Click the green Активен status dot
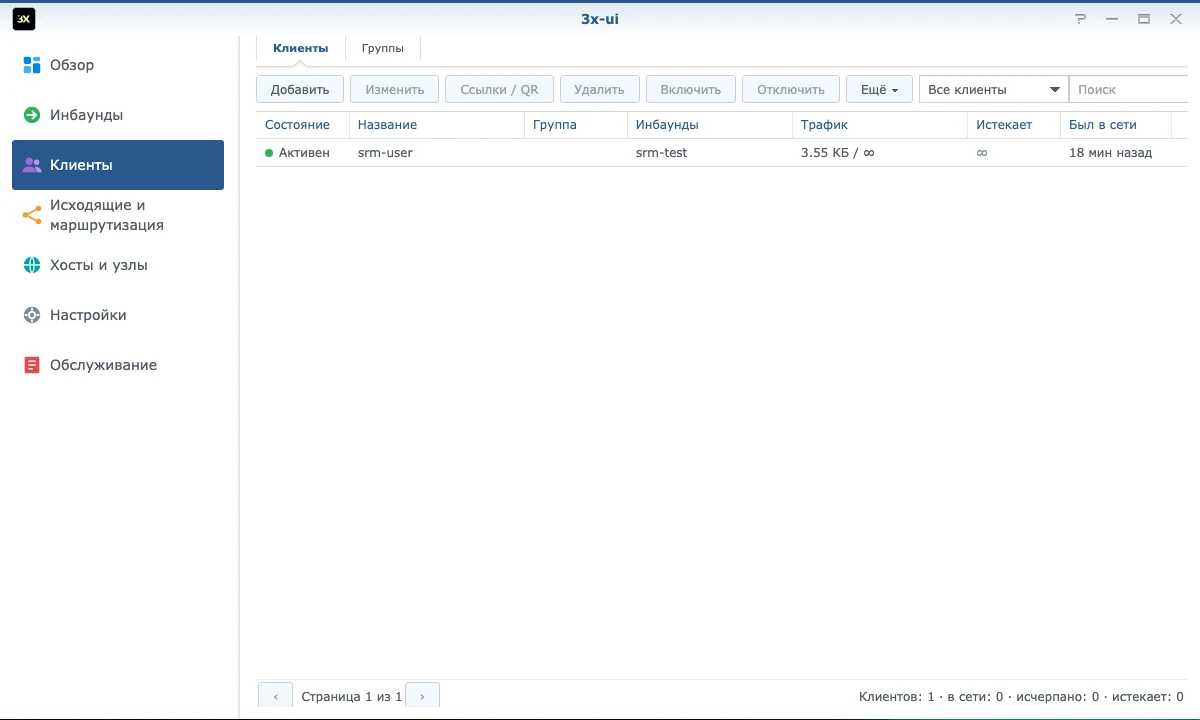 [269, 153]
